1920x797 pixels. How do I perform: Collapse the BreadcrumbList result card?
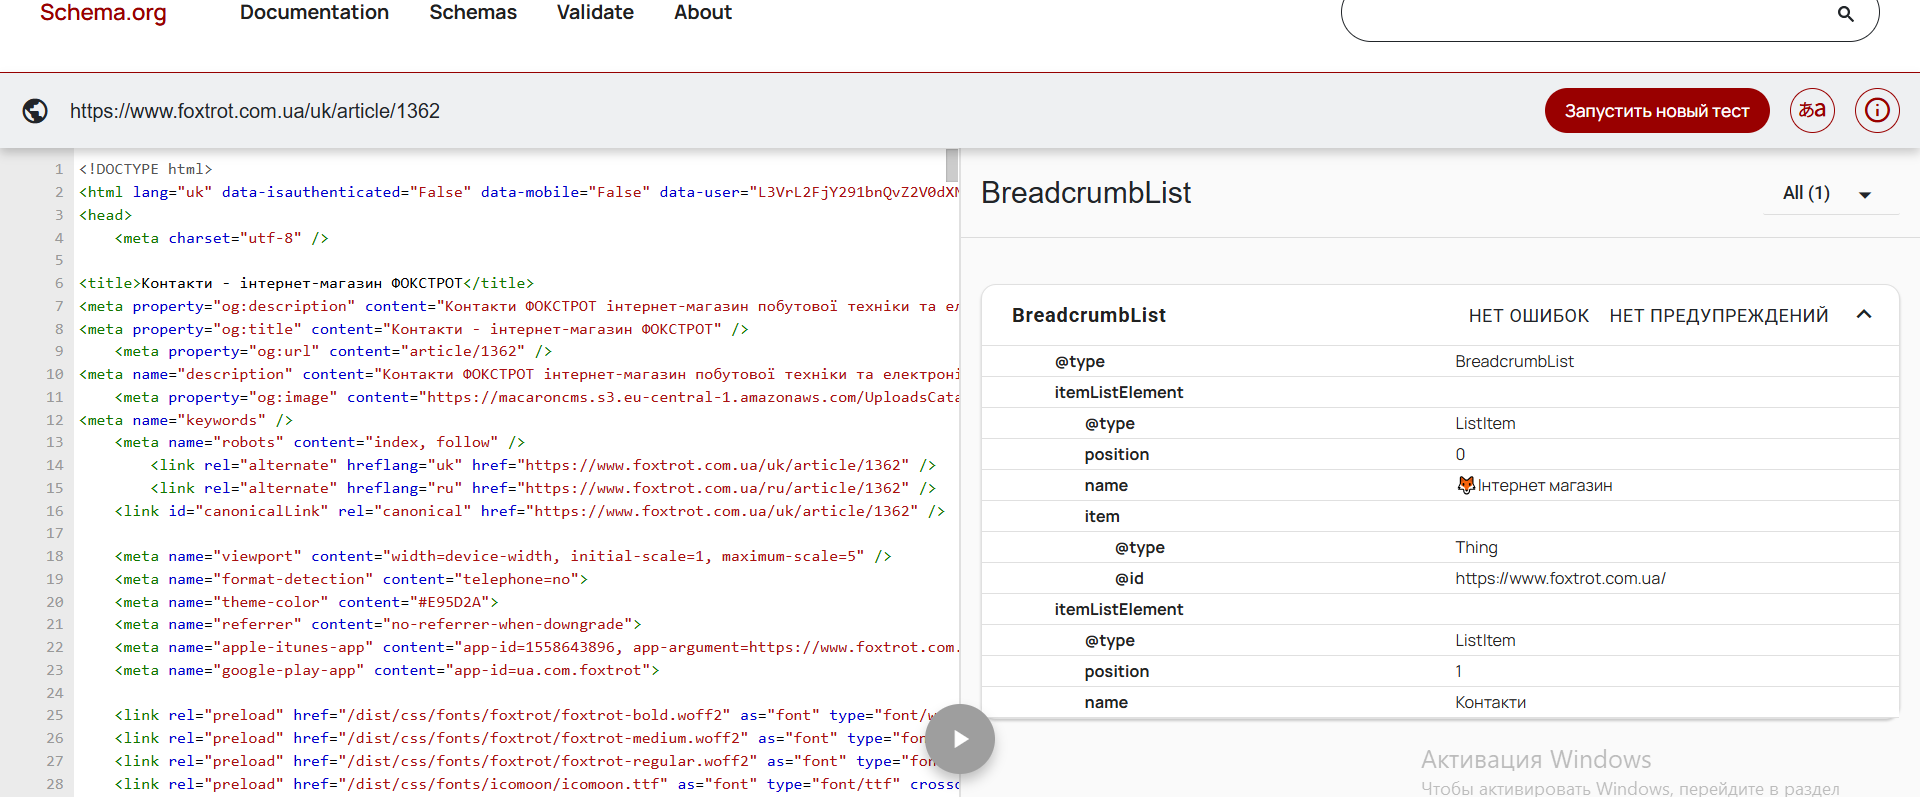(1864, 315)
